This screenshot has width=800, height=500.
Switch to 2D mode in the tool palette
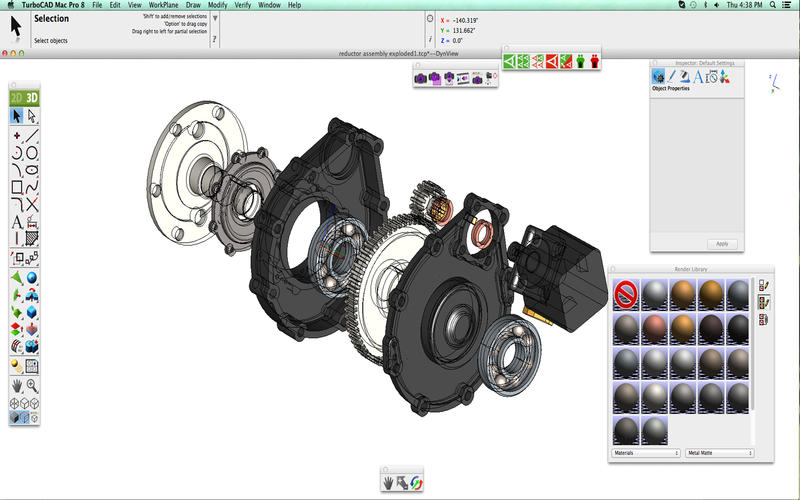pos(17,97)
